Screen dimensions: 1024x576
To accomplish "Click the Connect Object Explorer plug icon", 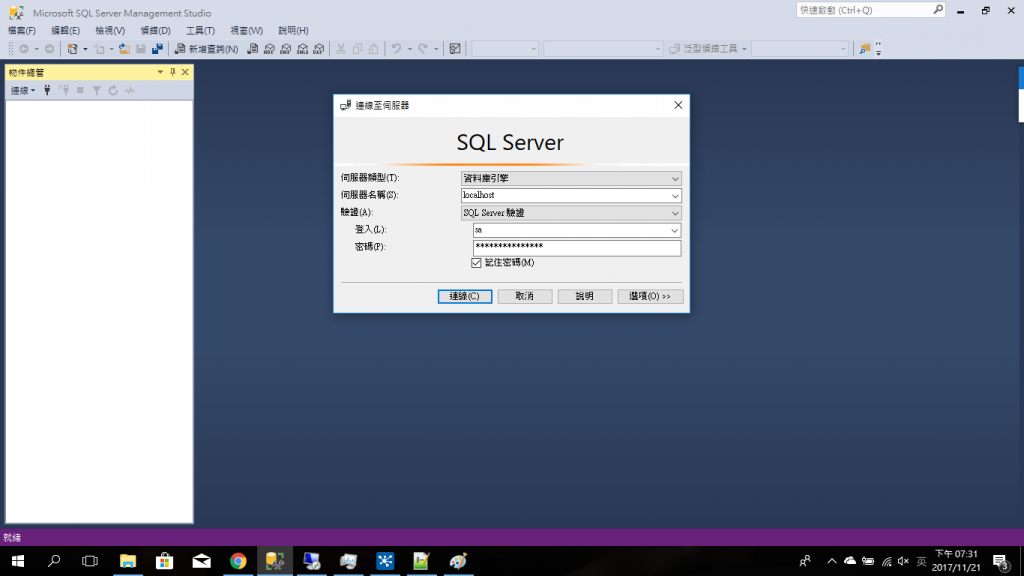I will (47, 90).
